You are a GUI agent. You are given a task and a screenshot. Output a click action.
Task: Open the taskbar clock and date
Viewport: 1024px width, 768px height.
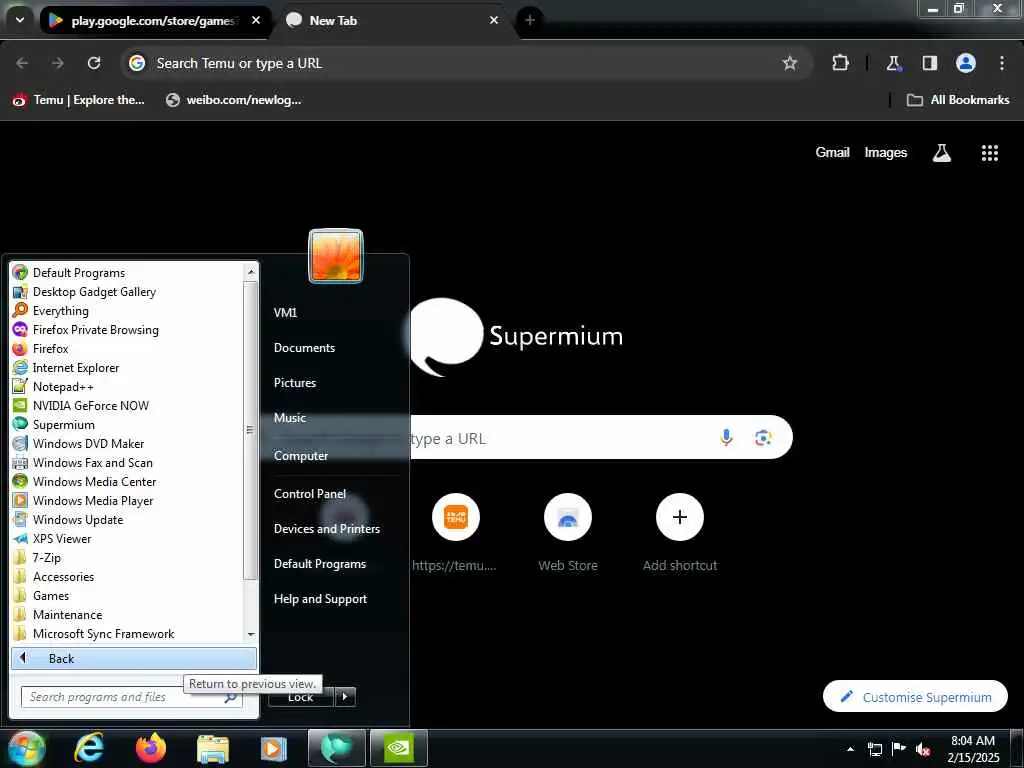coord(973,749)
